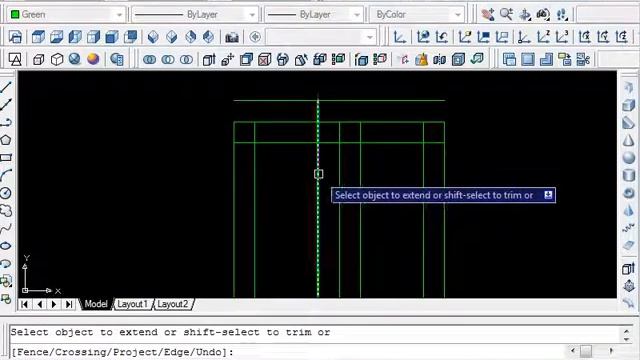Select the Delete Faces tool

tap(264, 60)
